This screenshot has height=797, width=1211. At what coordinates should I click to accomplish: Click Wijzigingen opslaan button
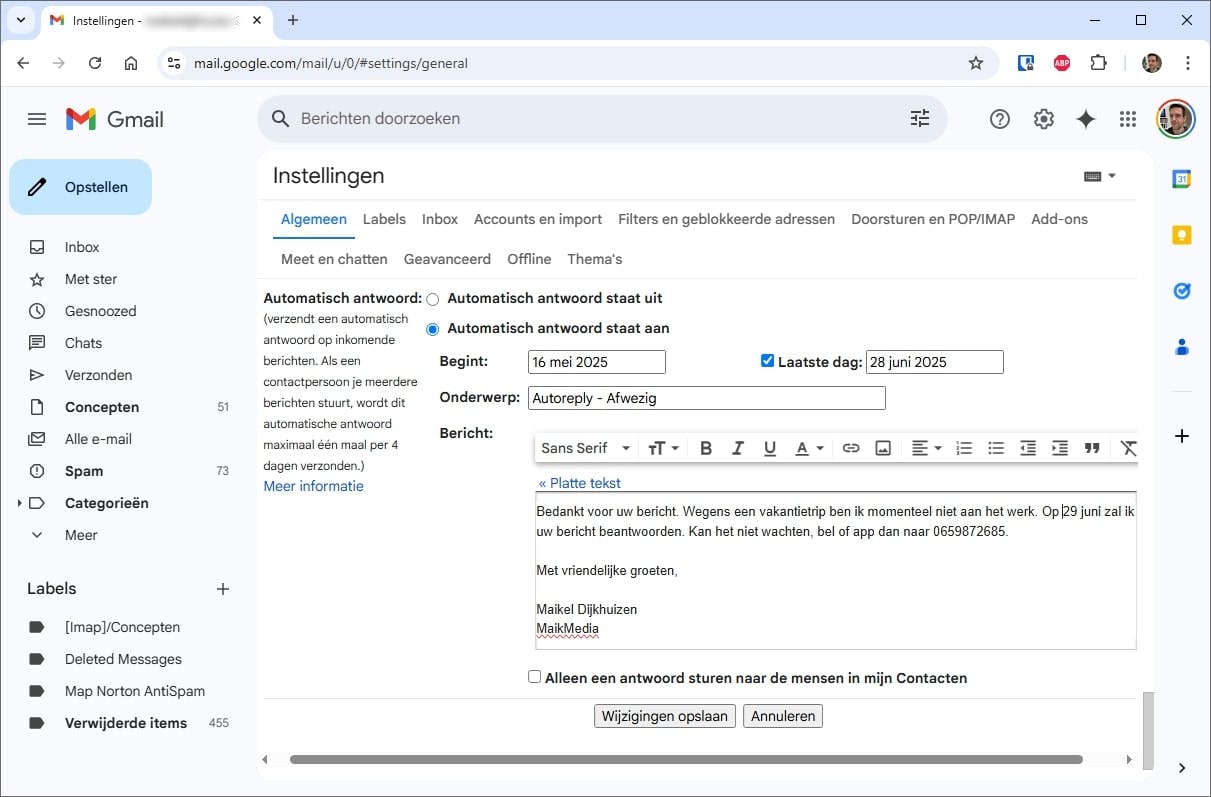pyautogui.click(x=665, y=716)
